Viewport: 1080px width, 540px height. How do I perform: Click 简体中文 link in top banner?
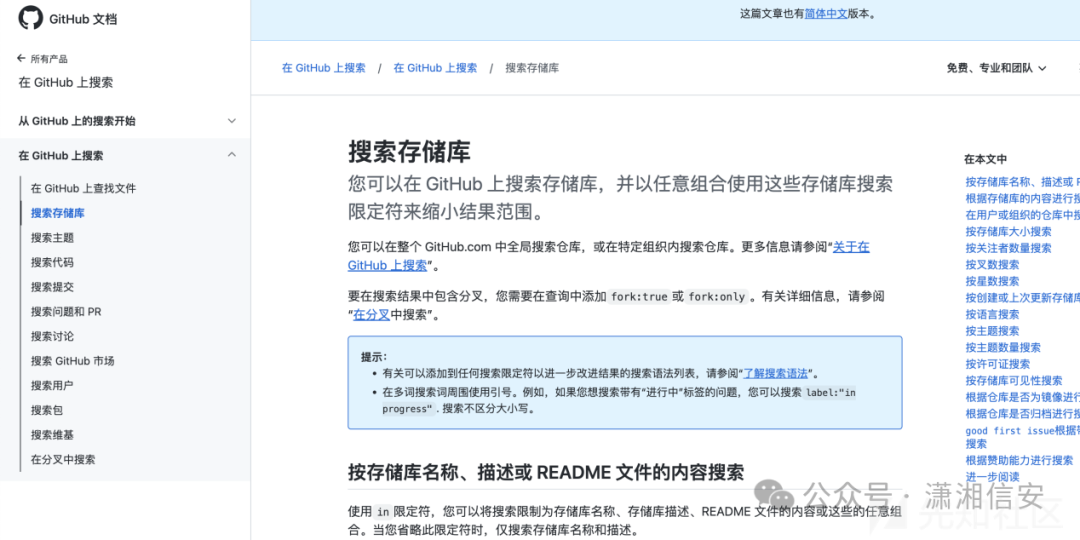826,13
